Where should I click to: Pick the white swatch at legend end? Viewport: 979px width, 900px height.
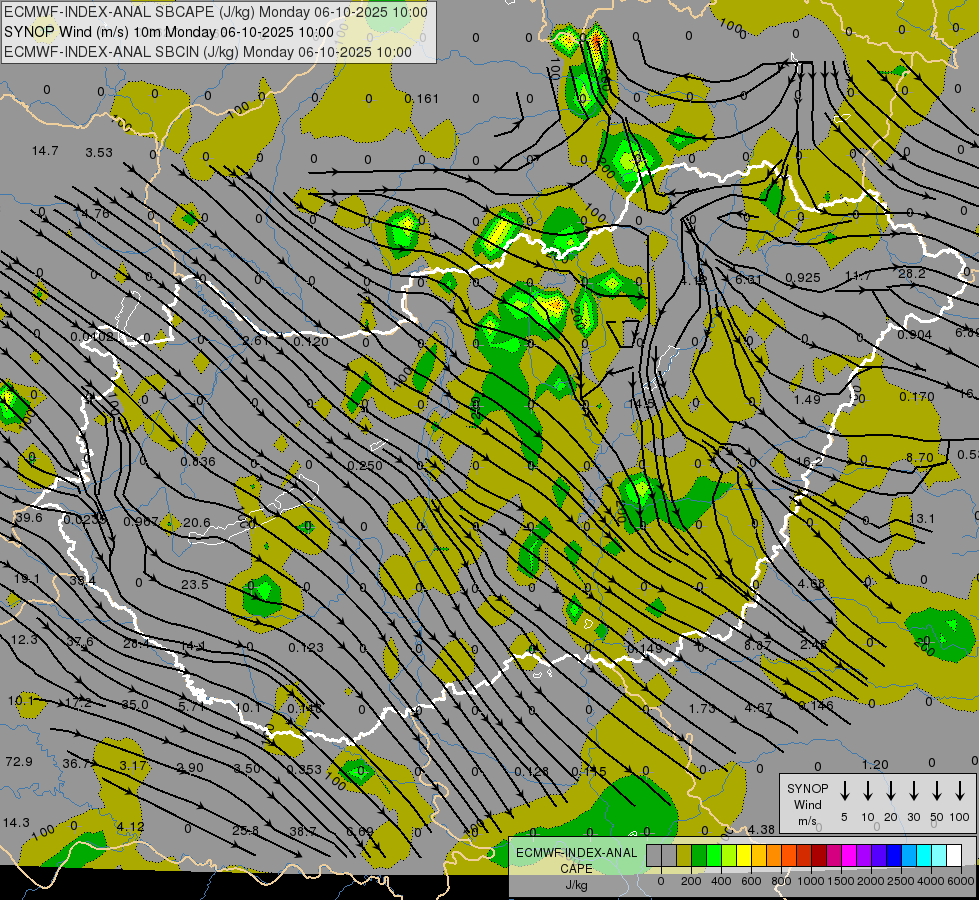coord(953,855)
